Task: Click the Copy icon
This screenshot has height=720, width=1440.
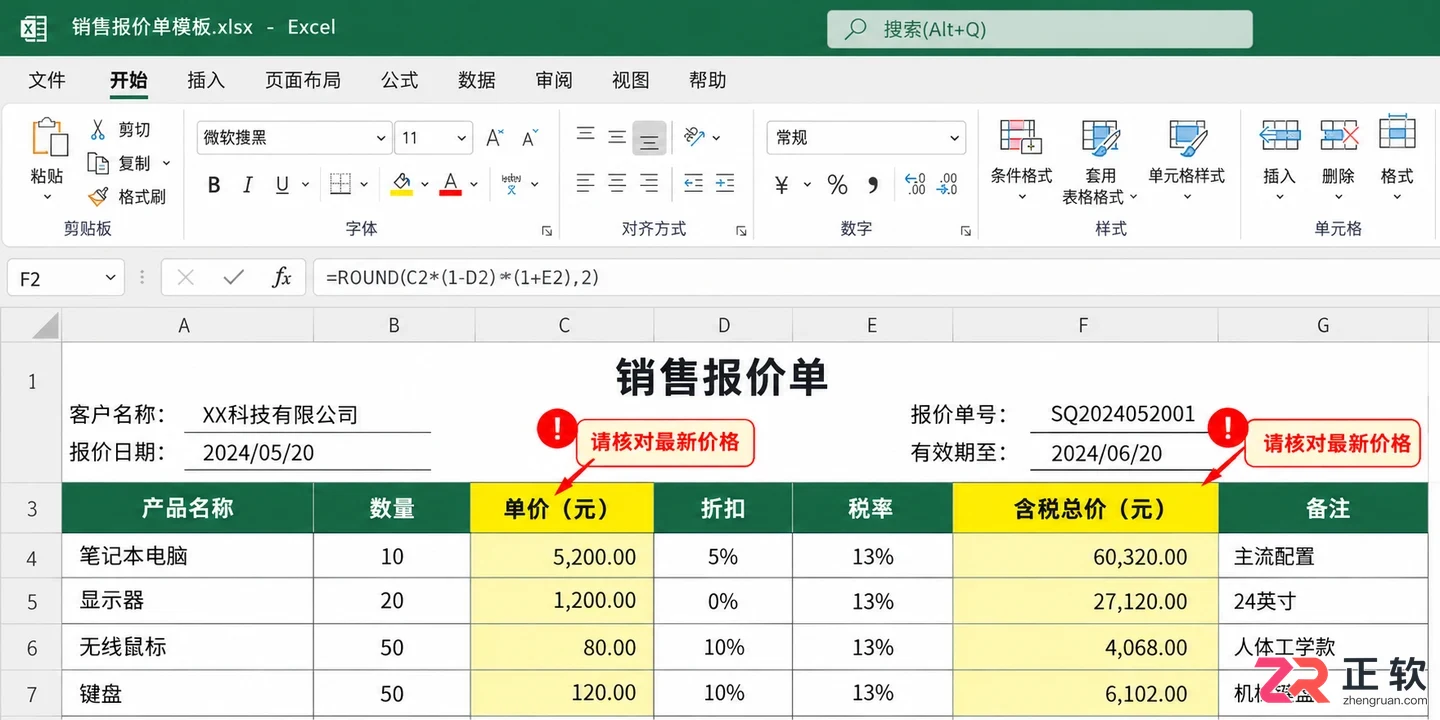Action: click(98, 163)
